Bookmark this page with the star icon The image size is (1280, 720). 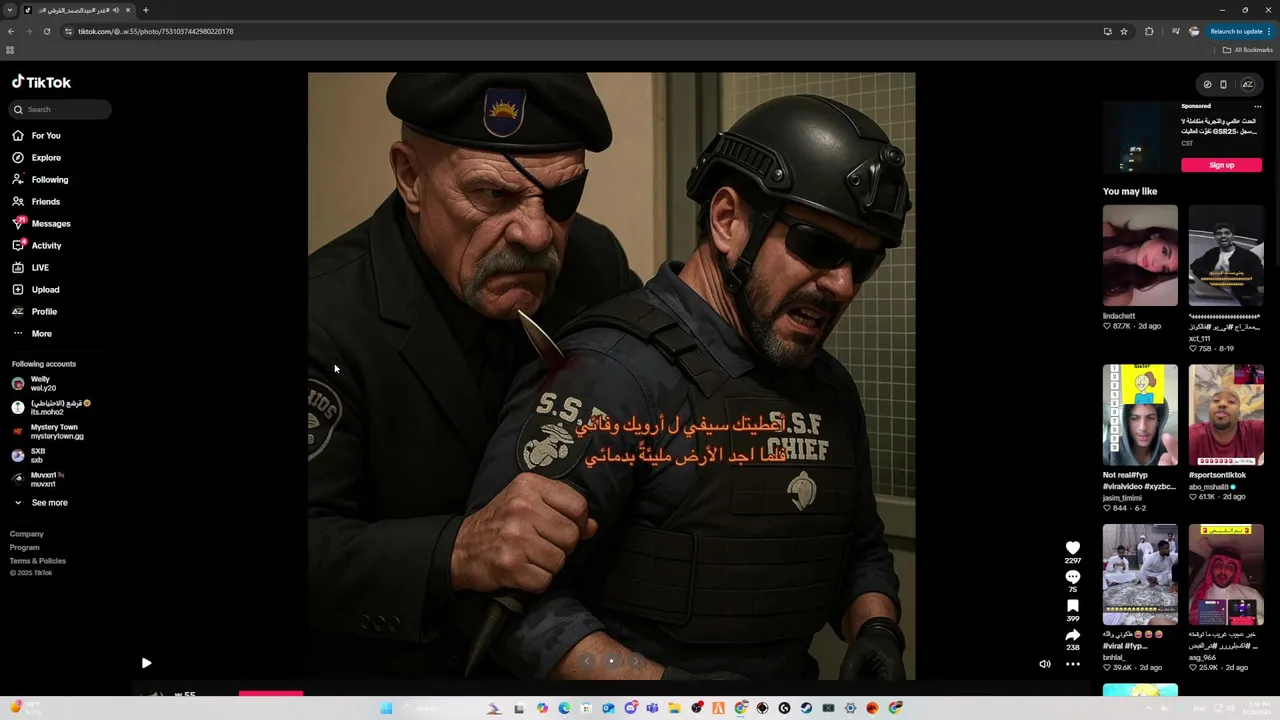coord(1124,31)
